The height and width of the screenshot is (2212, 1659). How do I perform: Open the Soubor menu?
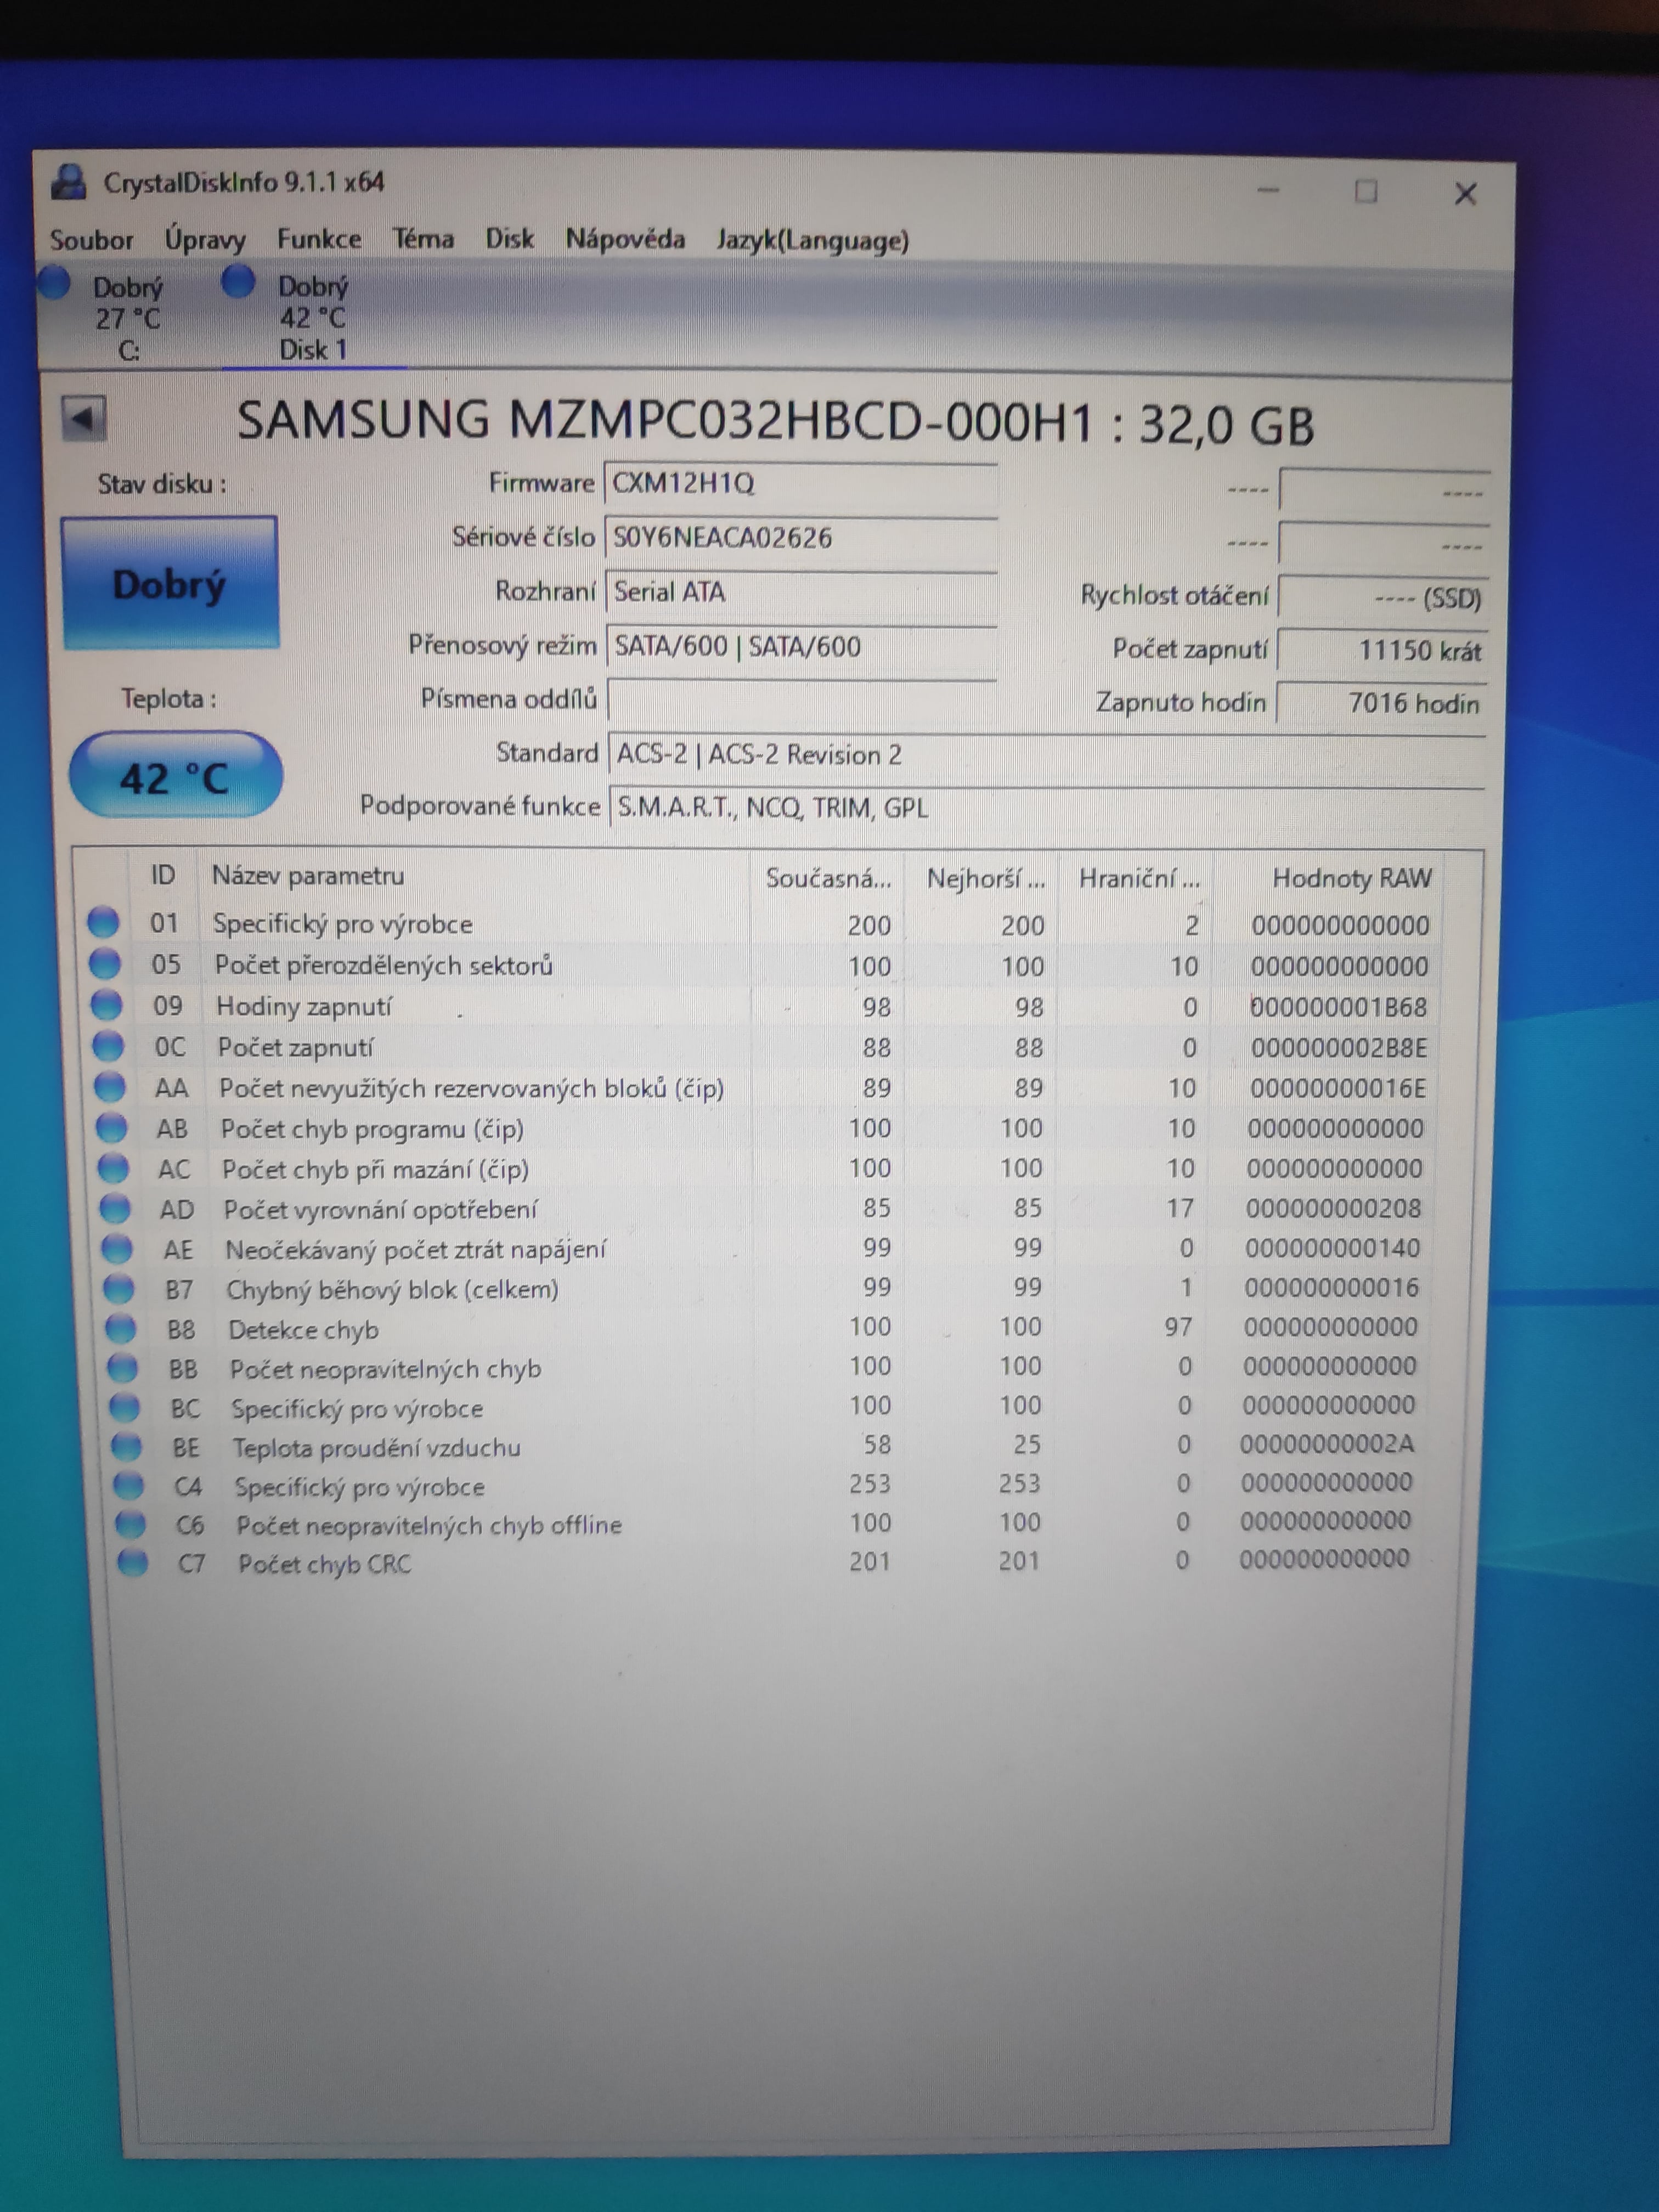91,240
